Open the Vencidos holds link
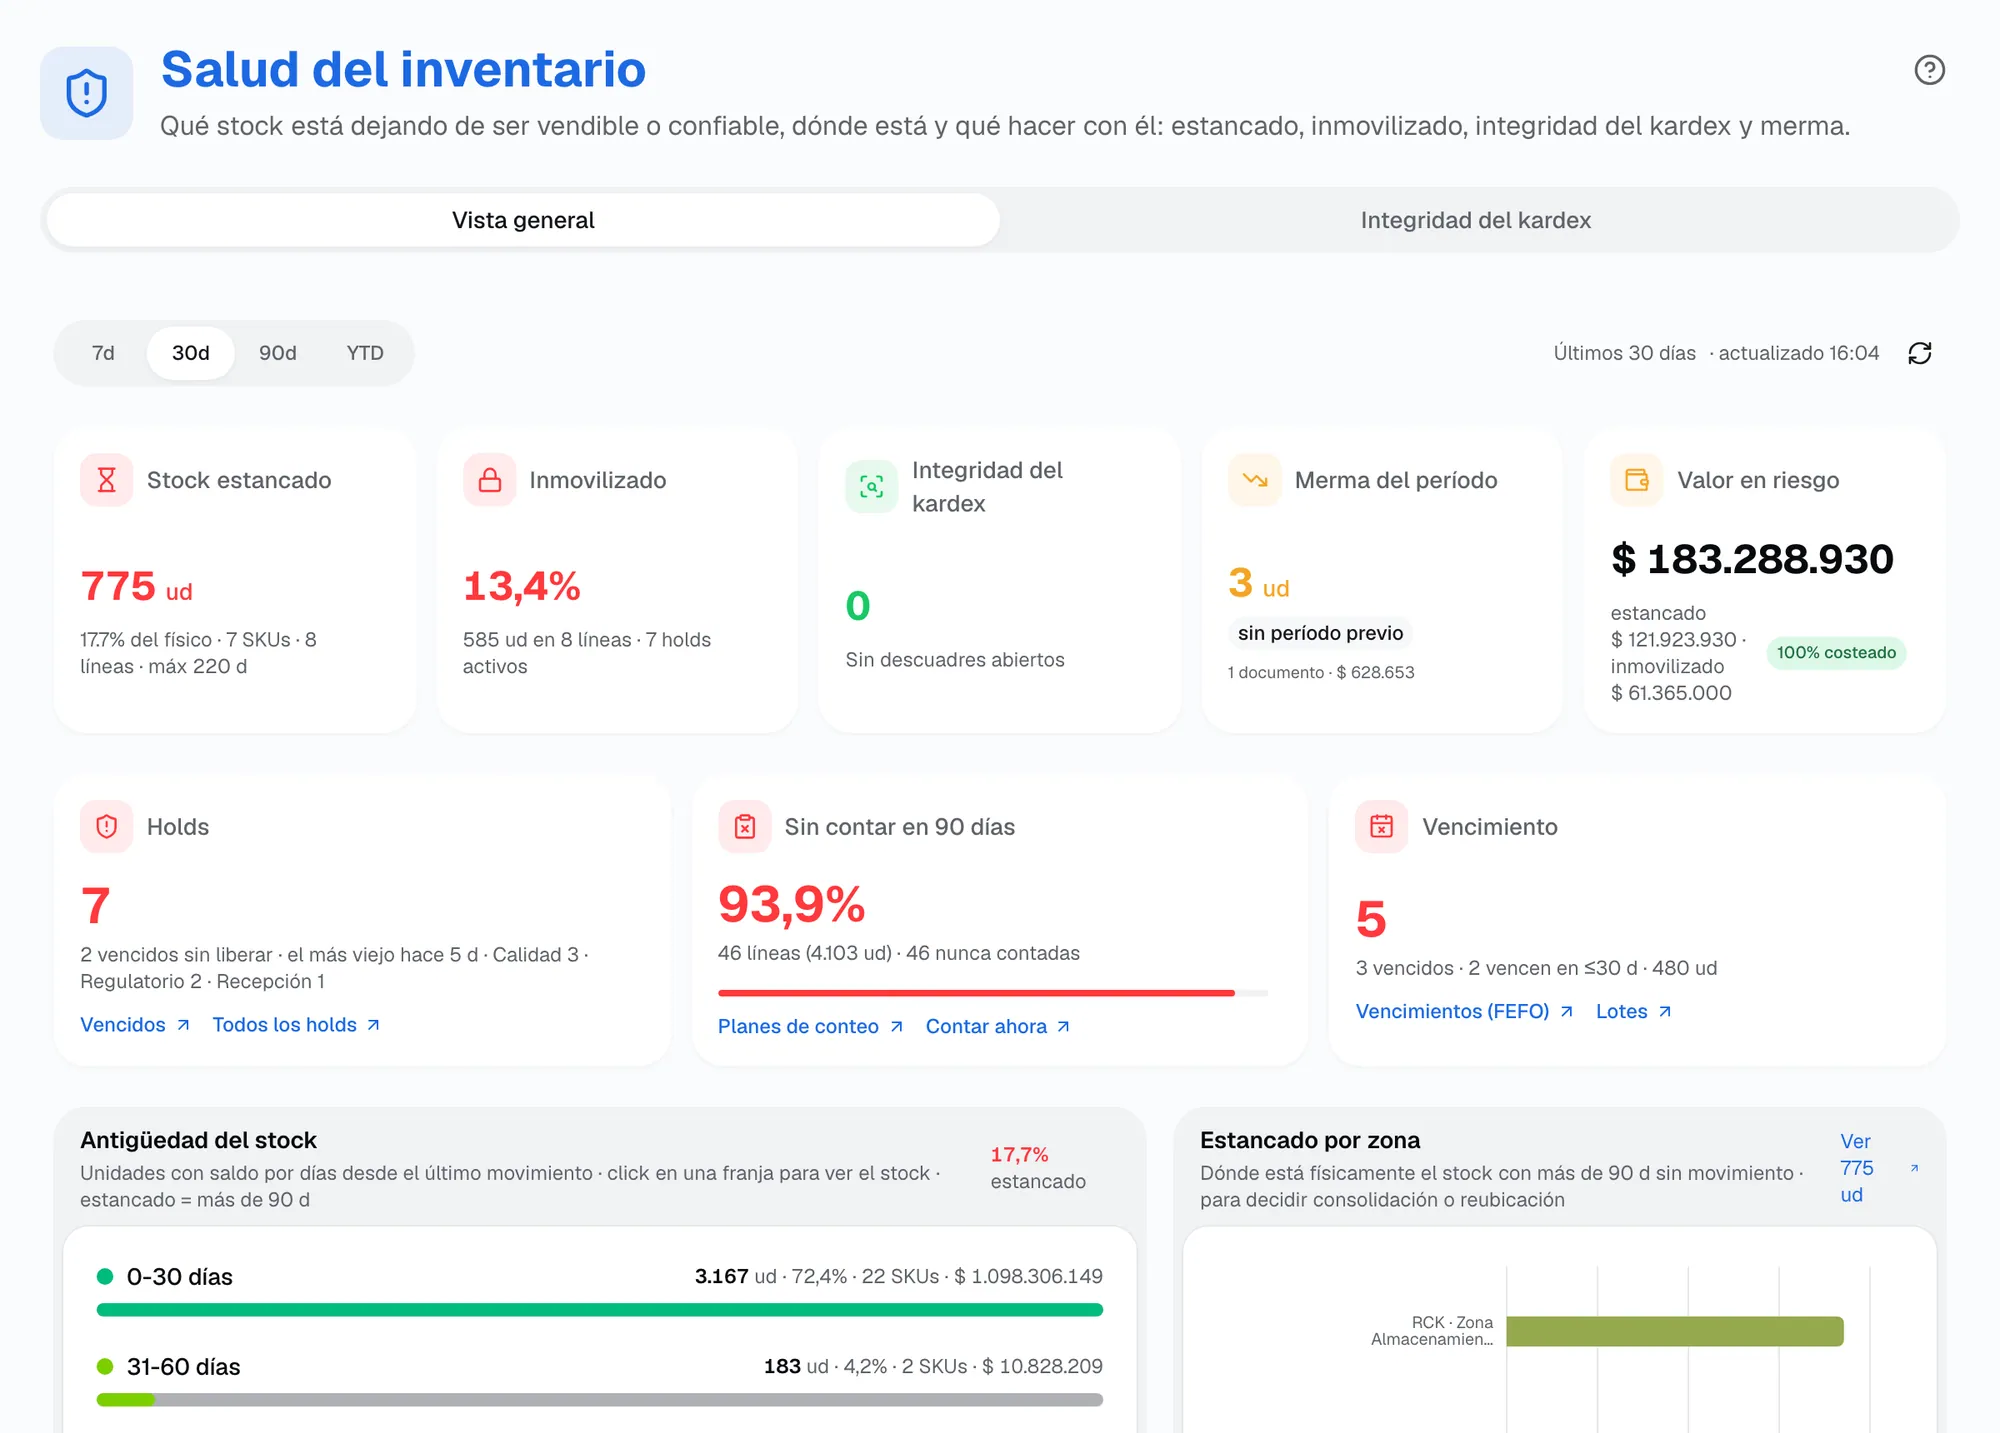Screen dimensions: 2000x1433 pyautogui.click(x=135, y=1025)
